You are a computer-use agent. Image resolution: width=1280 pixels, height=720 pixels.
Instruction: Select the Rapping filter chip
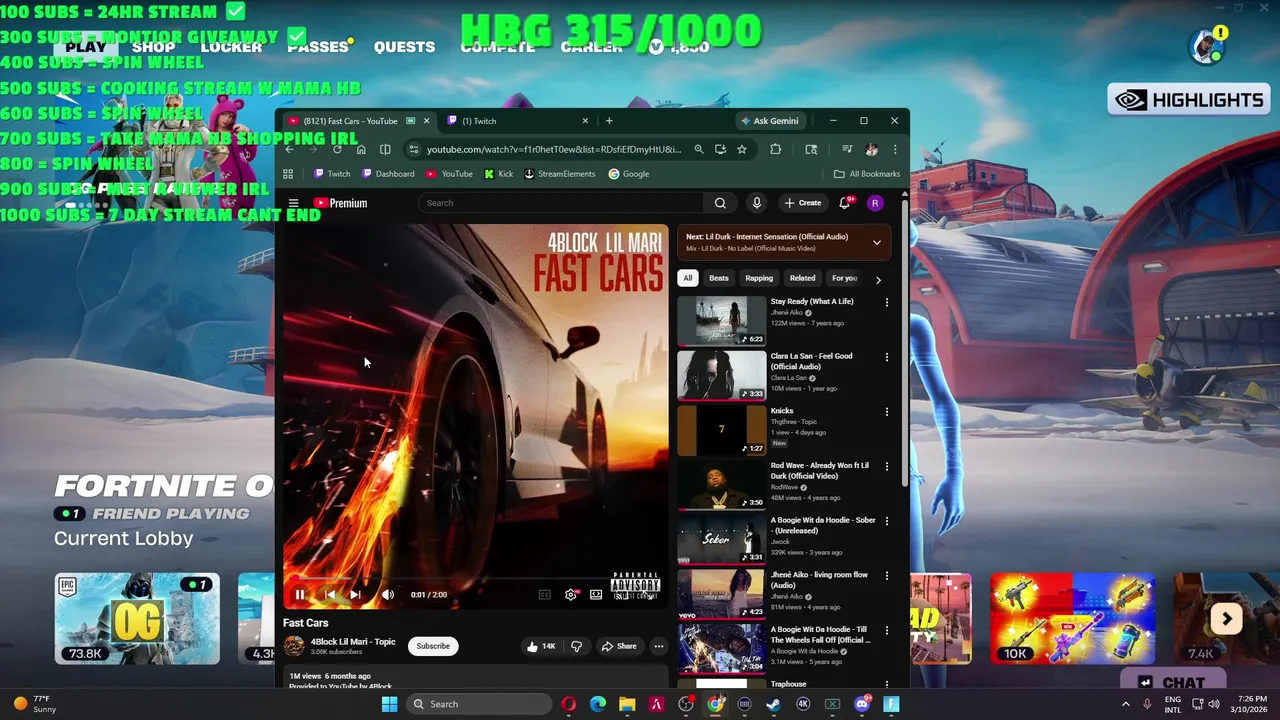[759, 278]
